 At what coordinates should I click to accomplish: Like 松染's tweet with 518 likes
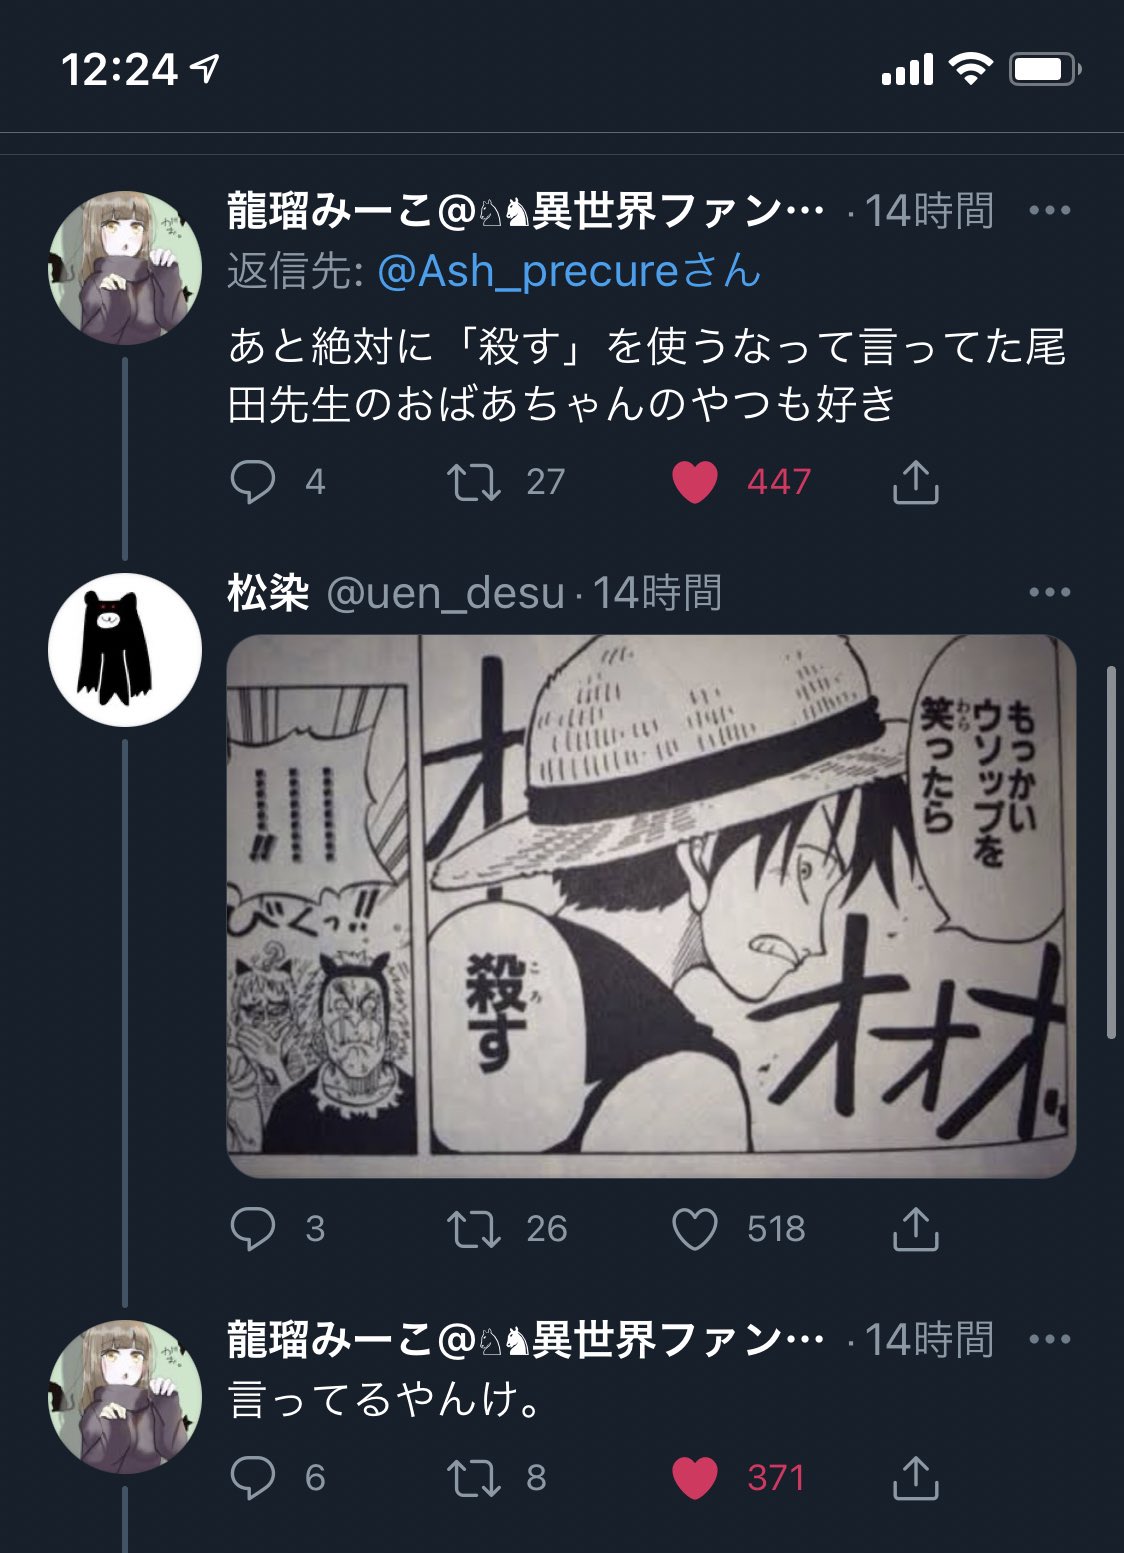click(695, 1229)
